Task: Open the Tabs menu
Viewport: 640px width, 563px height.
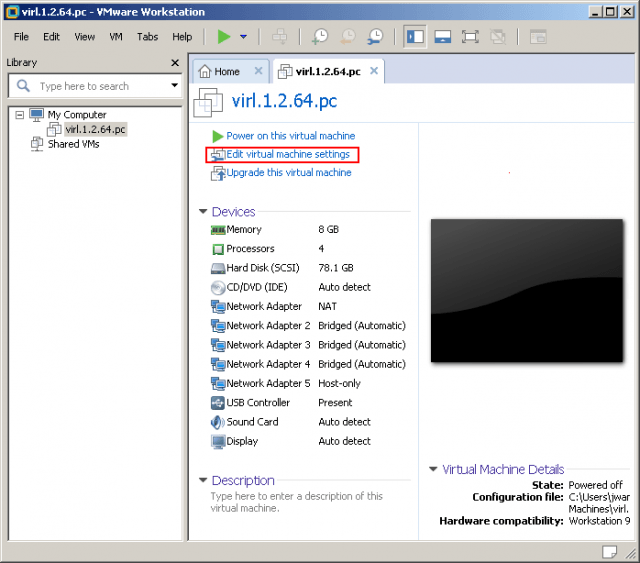Action: tap(147, 37)
